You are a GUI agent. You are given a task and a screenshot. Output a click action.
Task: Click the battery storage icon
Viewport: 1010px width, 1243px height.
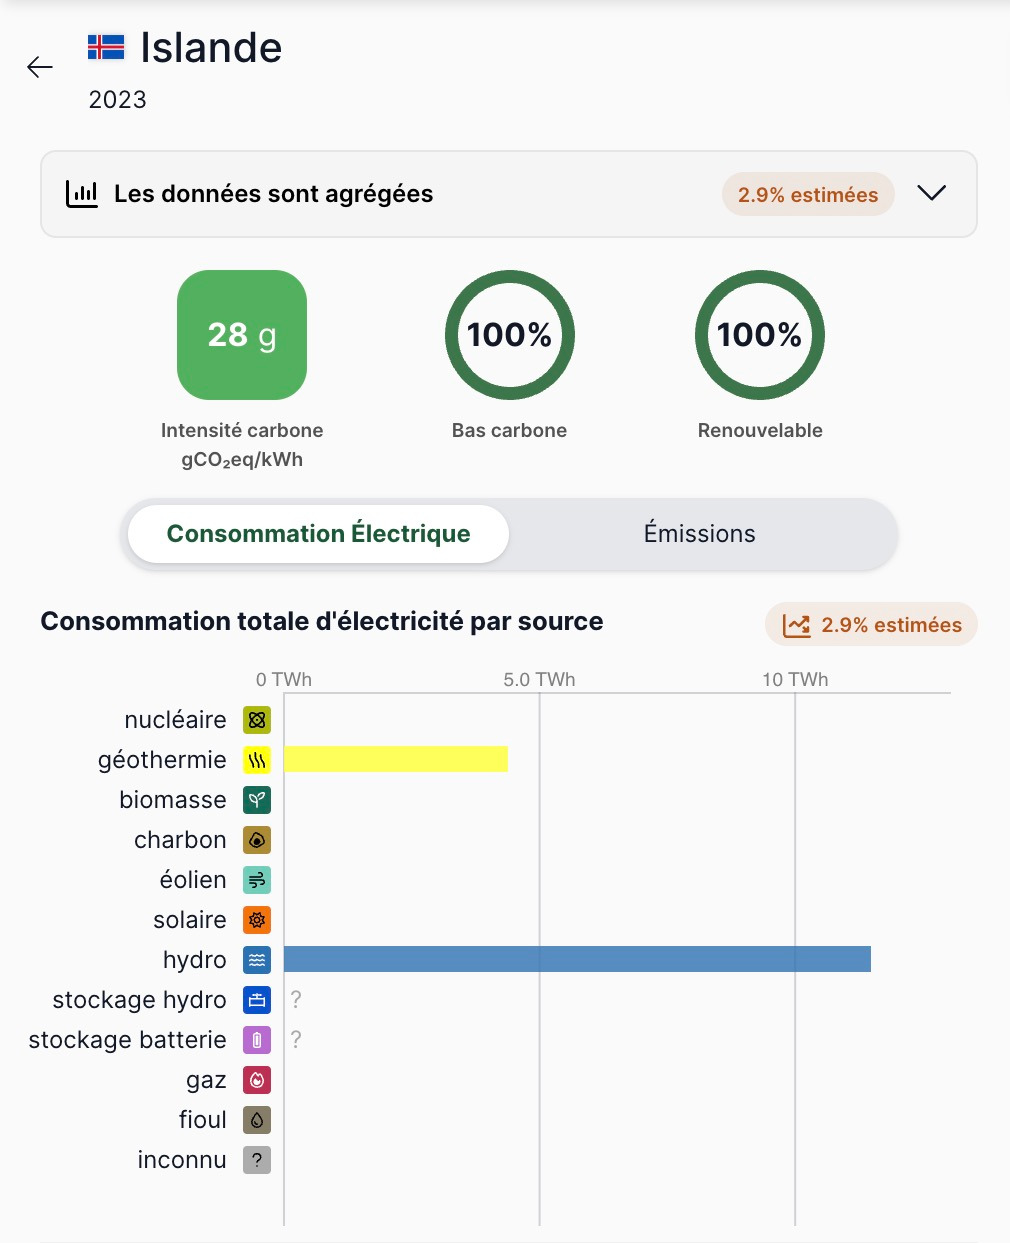257,1040
